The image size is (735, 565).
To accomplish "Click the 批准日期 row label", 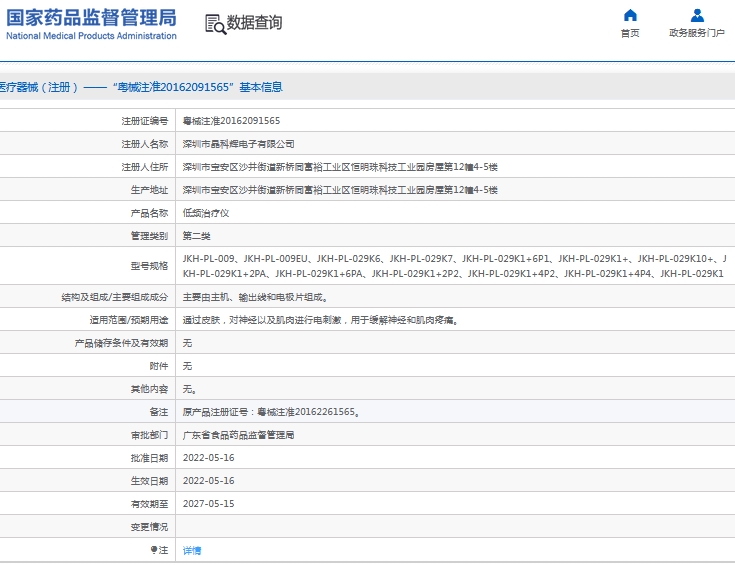I will click(149, 458).
